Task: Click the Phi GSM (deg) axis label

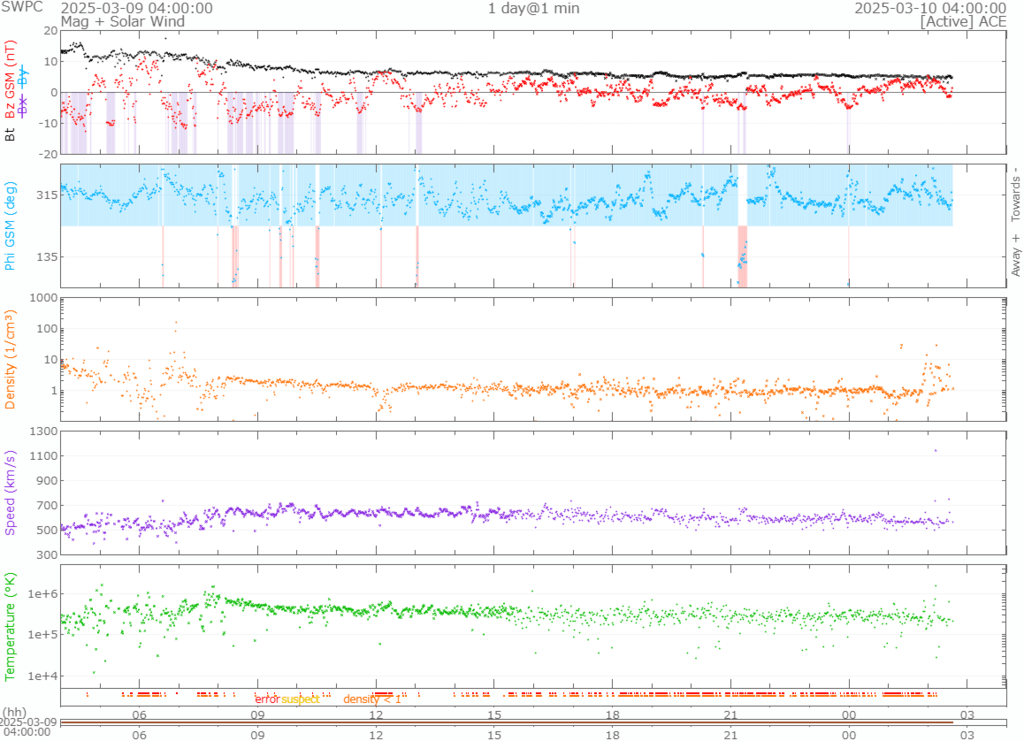Action: point(12,228)
